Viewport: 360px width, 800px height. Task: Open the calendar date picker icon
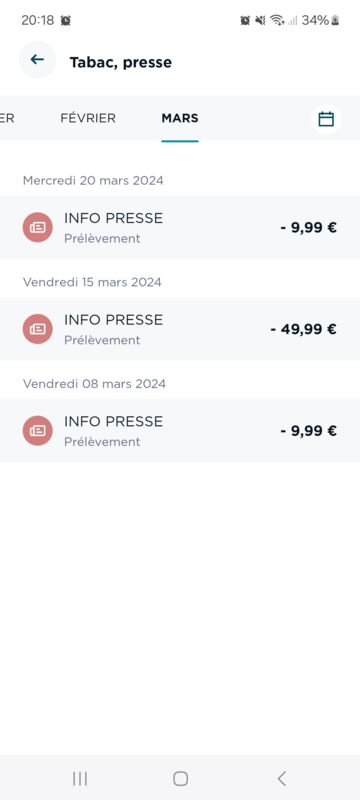[x=326, y=119]
